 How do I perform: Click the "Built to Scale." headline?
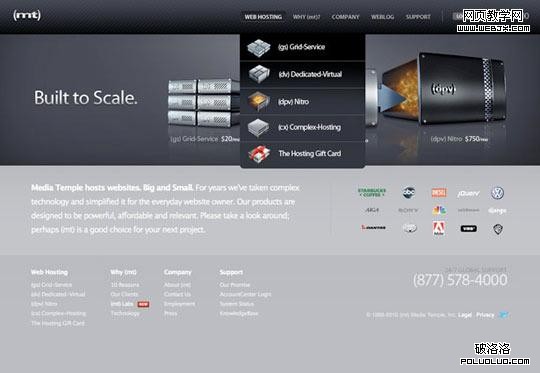point(86,97)
